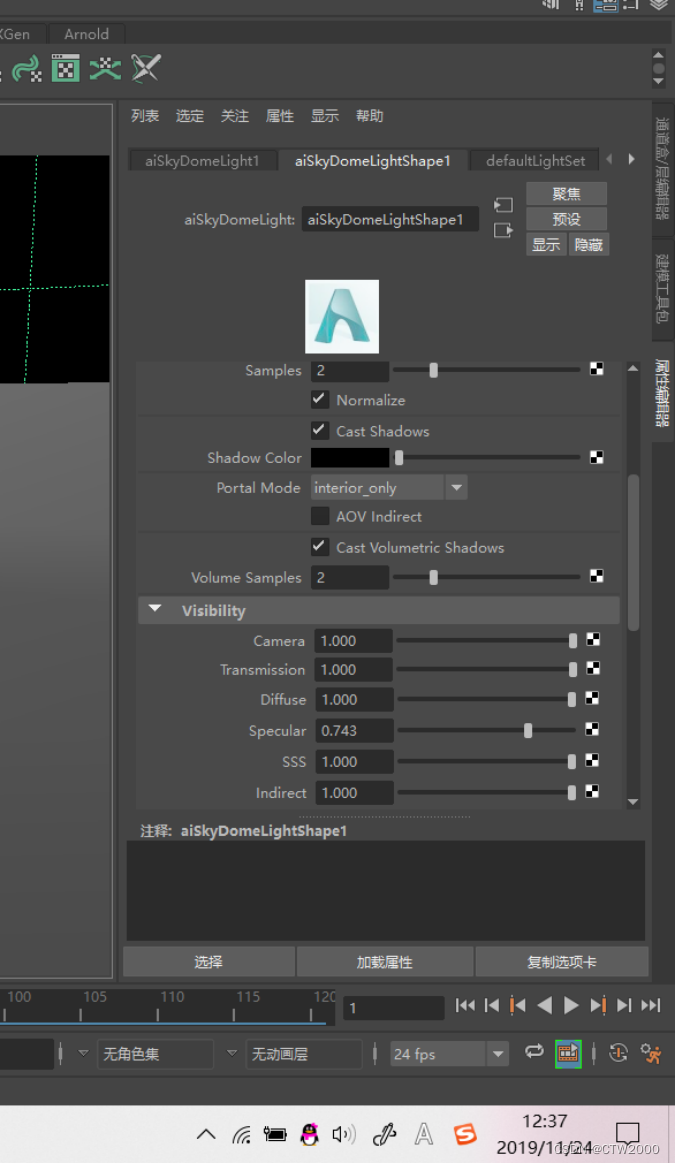Viewport: 675px width, 1164px height.
Task: Click the Camera map checker icon
Action: coord(593,640)
